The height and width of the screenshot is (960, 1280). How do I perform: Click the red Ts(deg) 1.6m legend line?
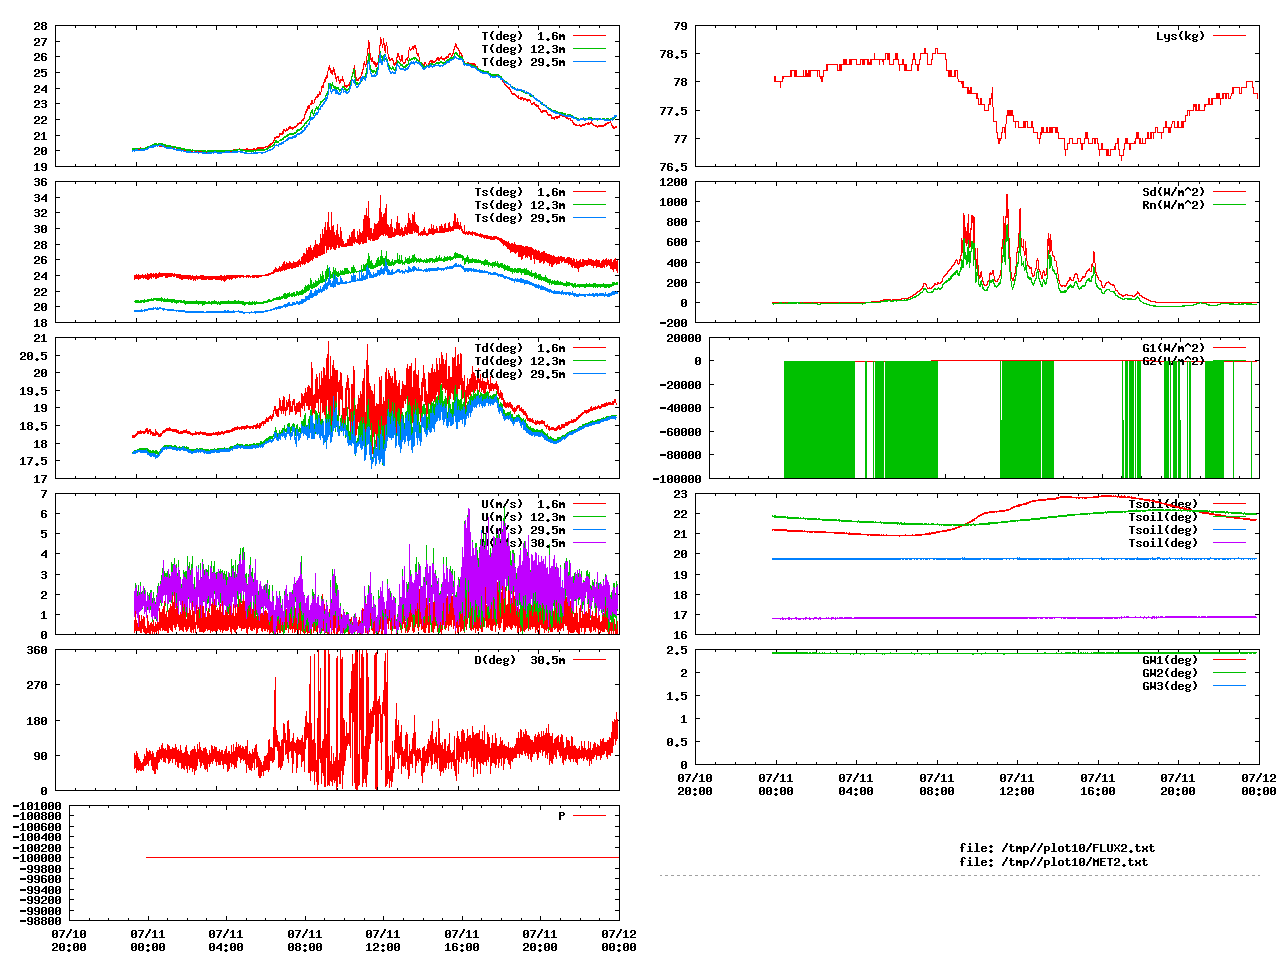pos(589,192)
